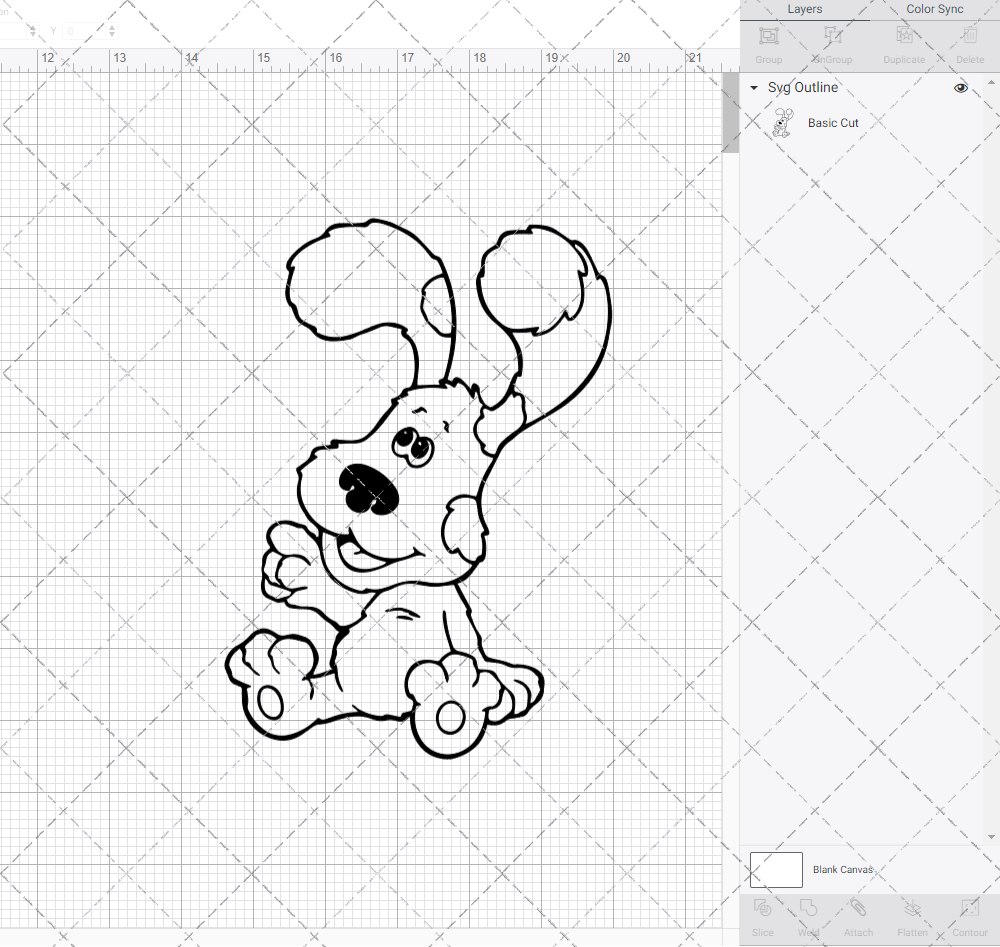Select the dog outline image on canvas
The height and width of the screenshot is (947, 1000).
click(418, 488)
